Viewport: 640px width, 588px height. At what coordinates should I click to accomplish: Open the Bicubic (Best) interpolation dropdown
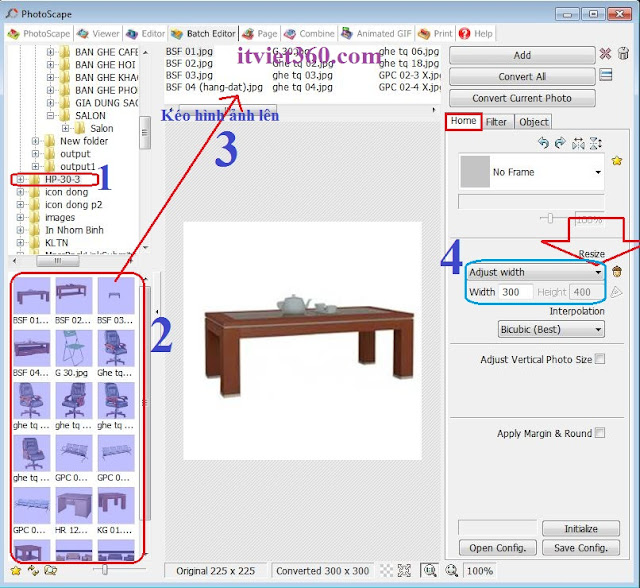pos(551,329)
